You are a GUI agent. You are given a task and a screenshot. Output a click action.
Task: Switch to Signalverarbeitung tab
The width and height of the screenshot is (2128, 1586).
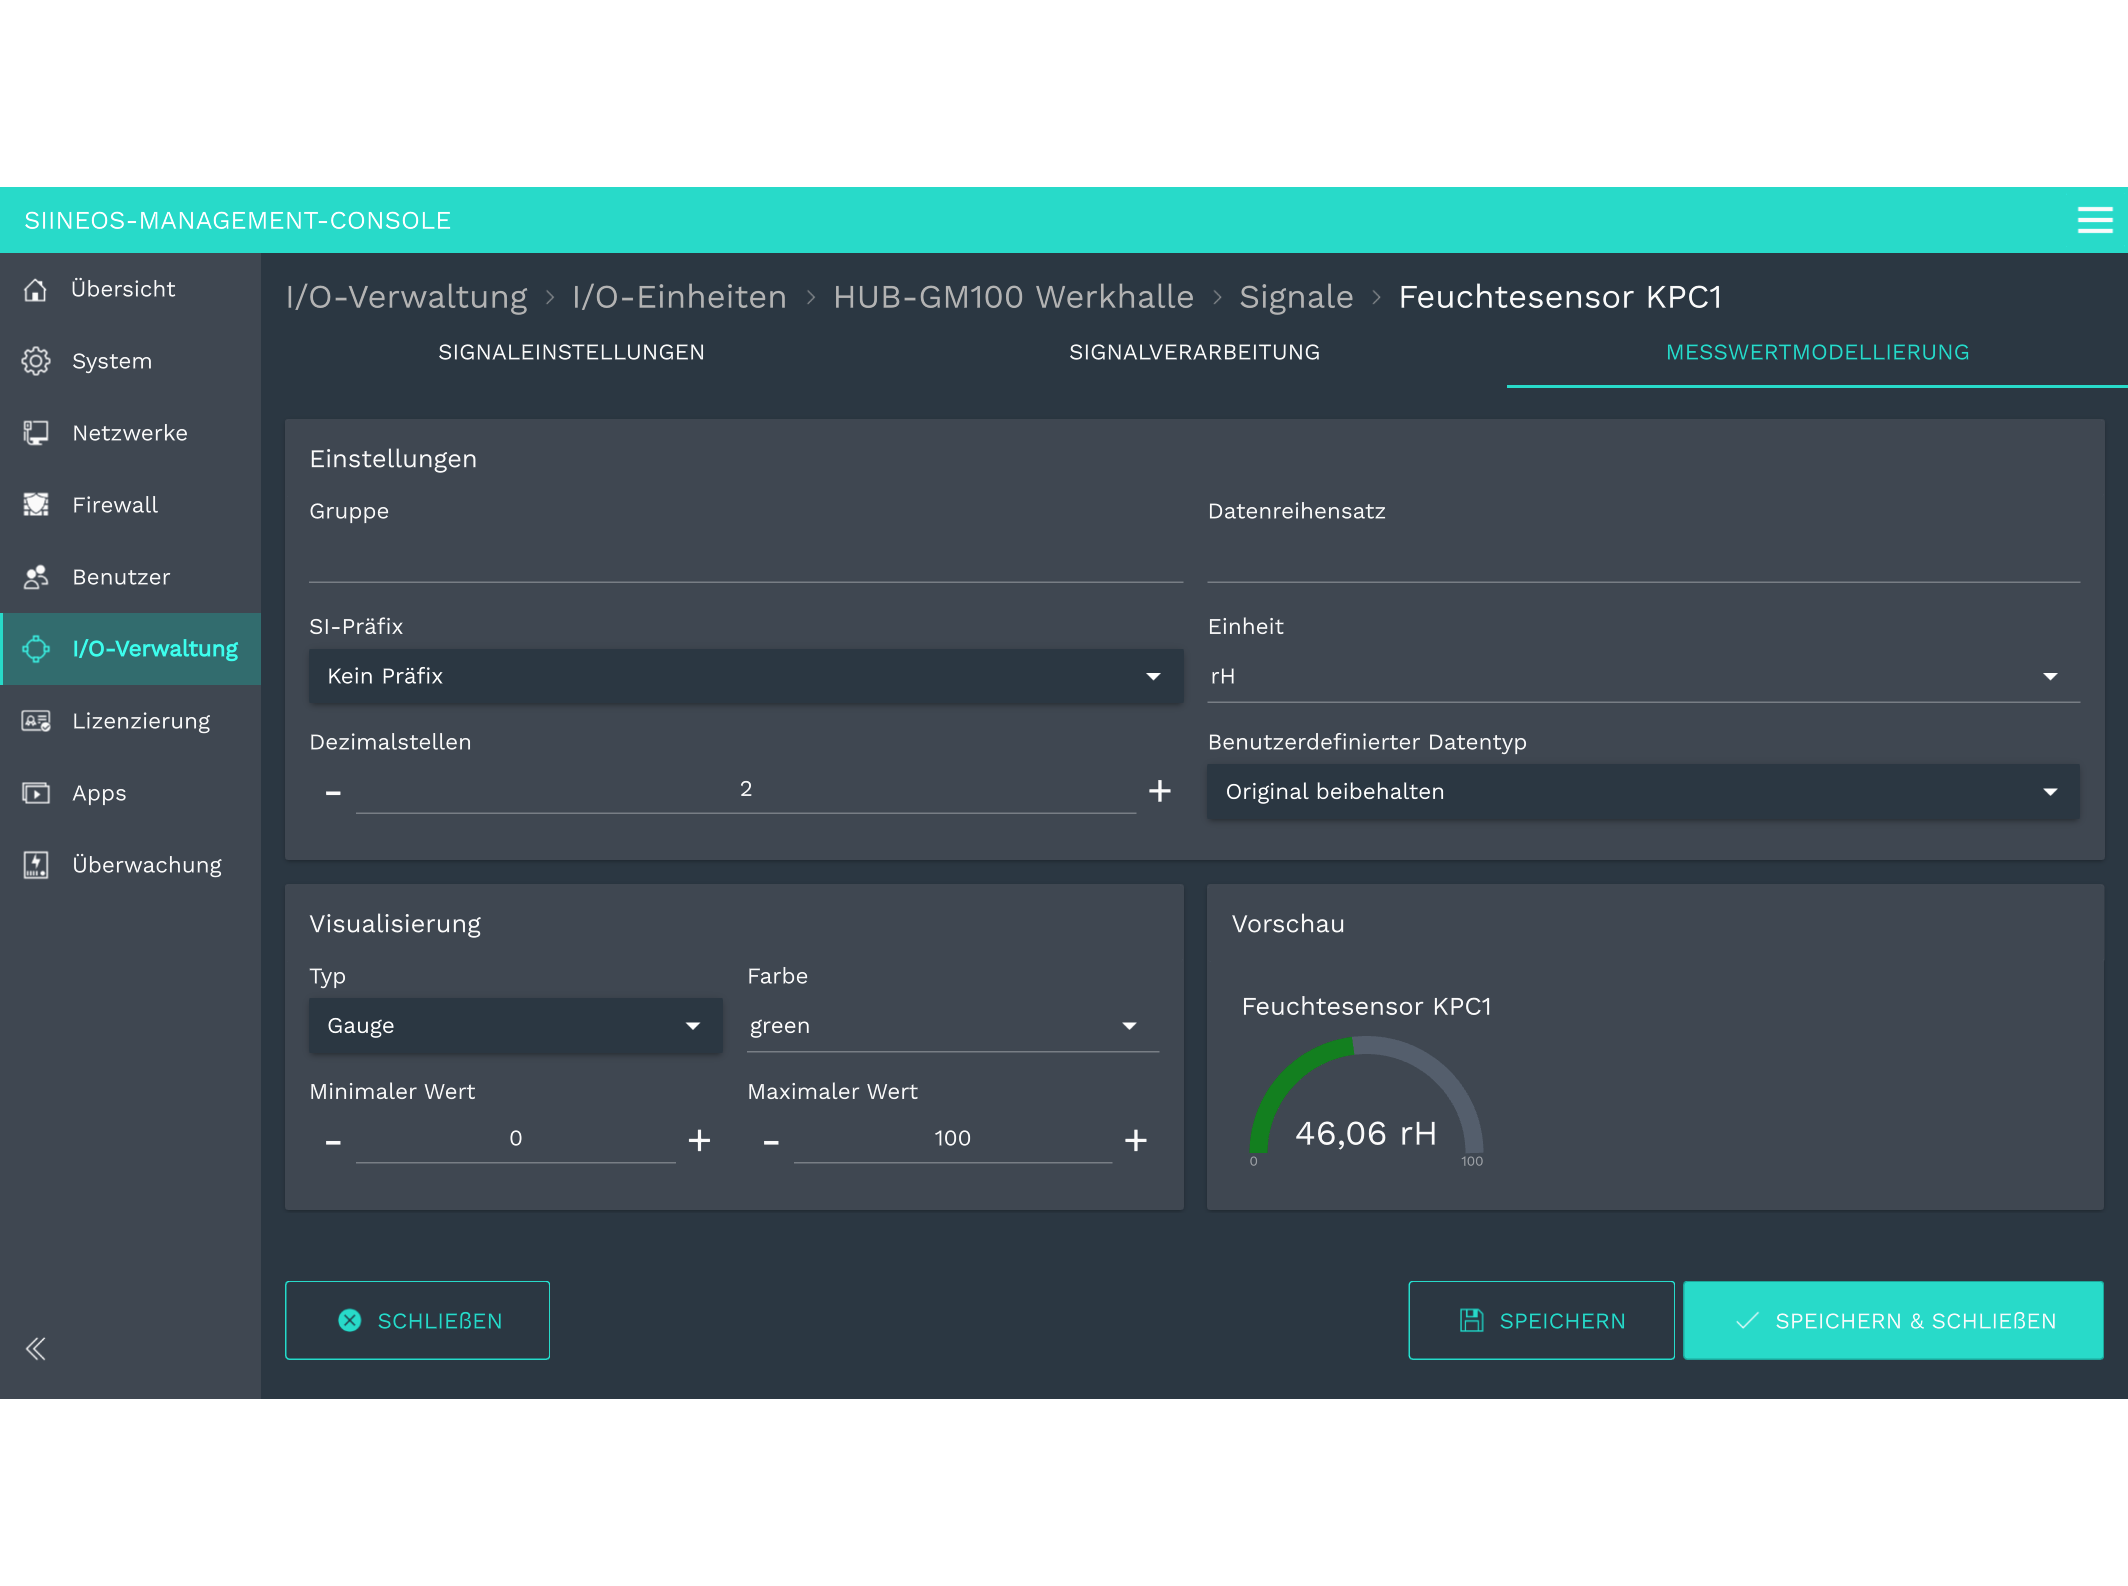[x=1194, y=353]
